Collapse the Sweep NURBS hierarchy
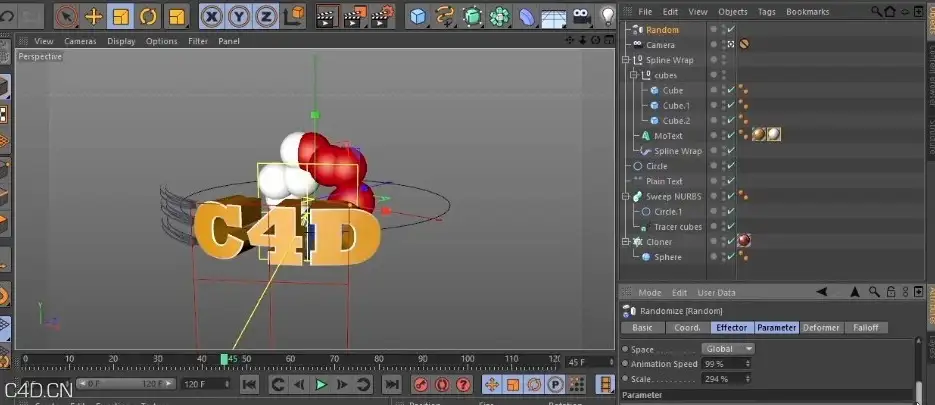The height and width of the screenshot is (405, 935). [625, 196]
